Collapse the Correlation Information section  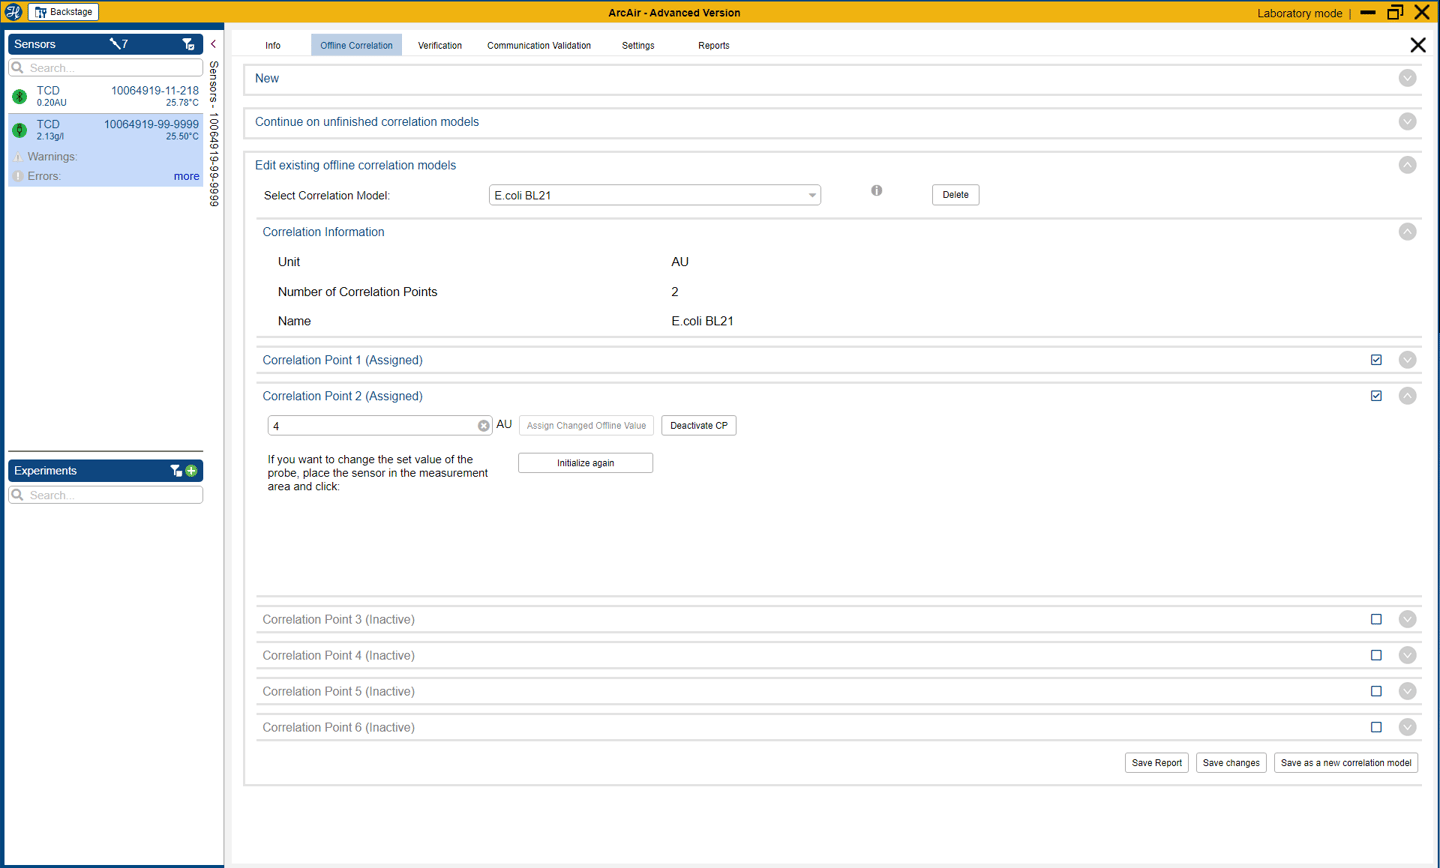click(1407, 232)
